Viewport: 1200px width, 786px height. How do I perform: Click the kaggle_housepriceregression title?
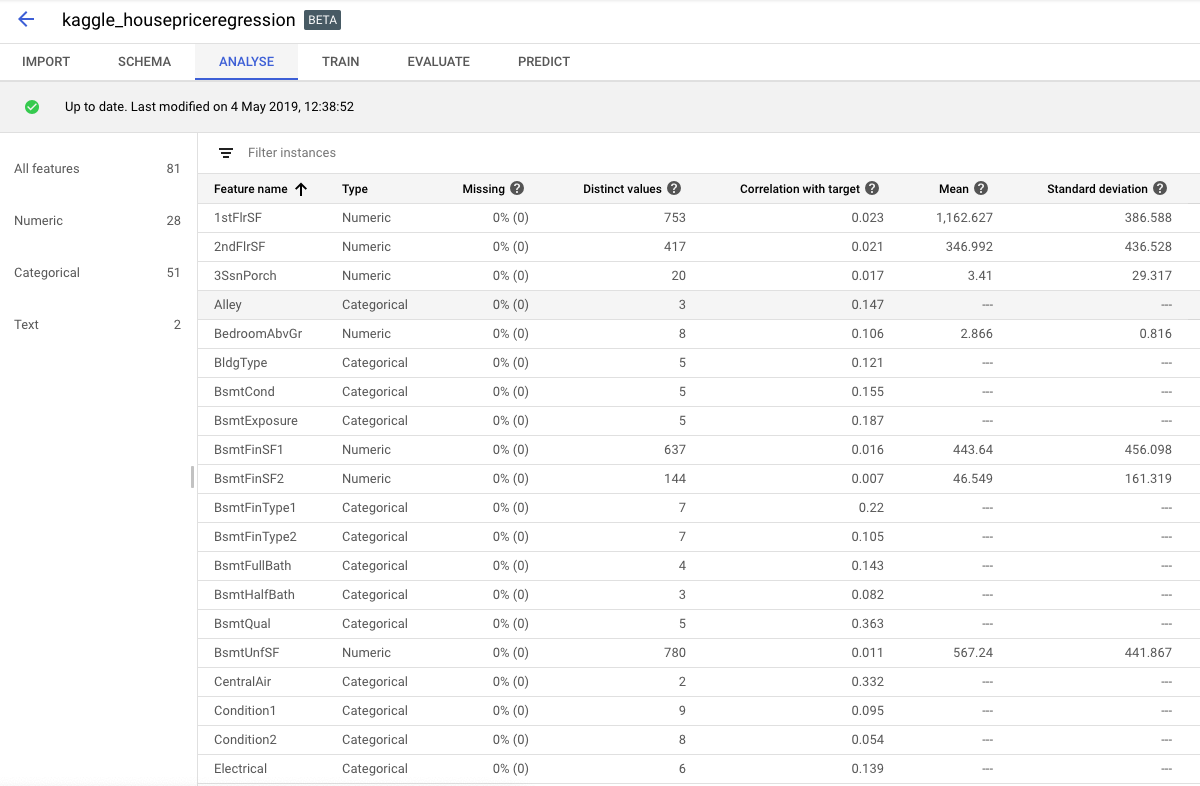click(x=179, y=20)
